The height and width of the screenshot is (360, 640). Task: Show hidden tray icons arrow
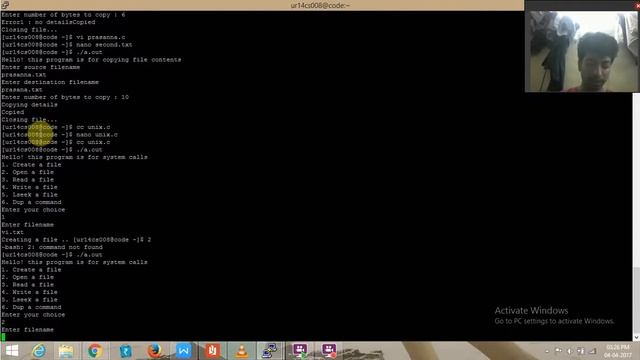pyautogui.click(x=547, y=351)
